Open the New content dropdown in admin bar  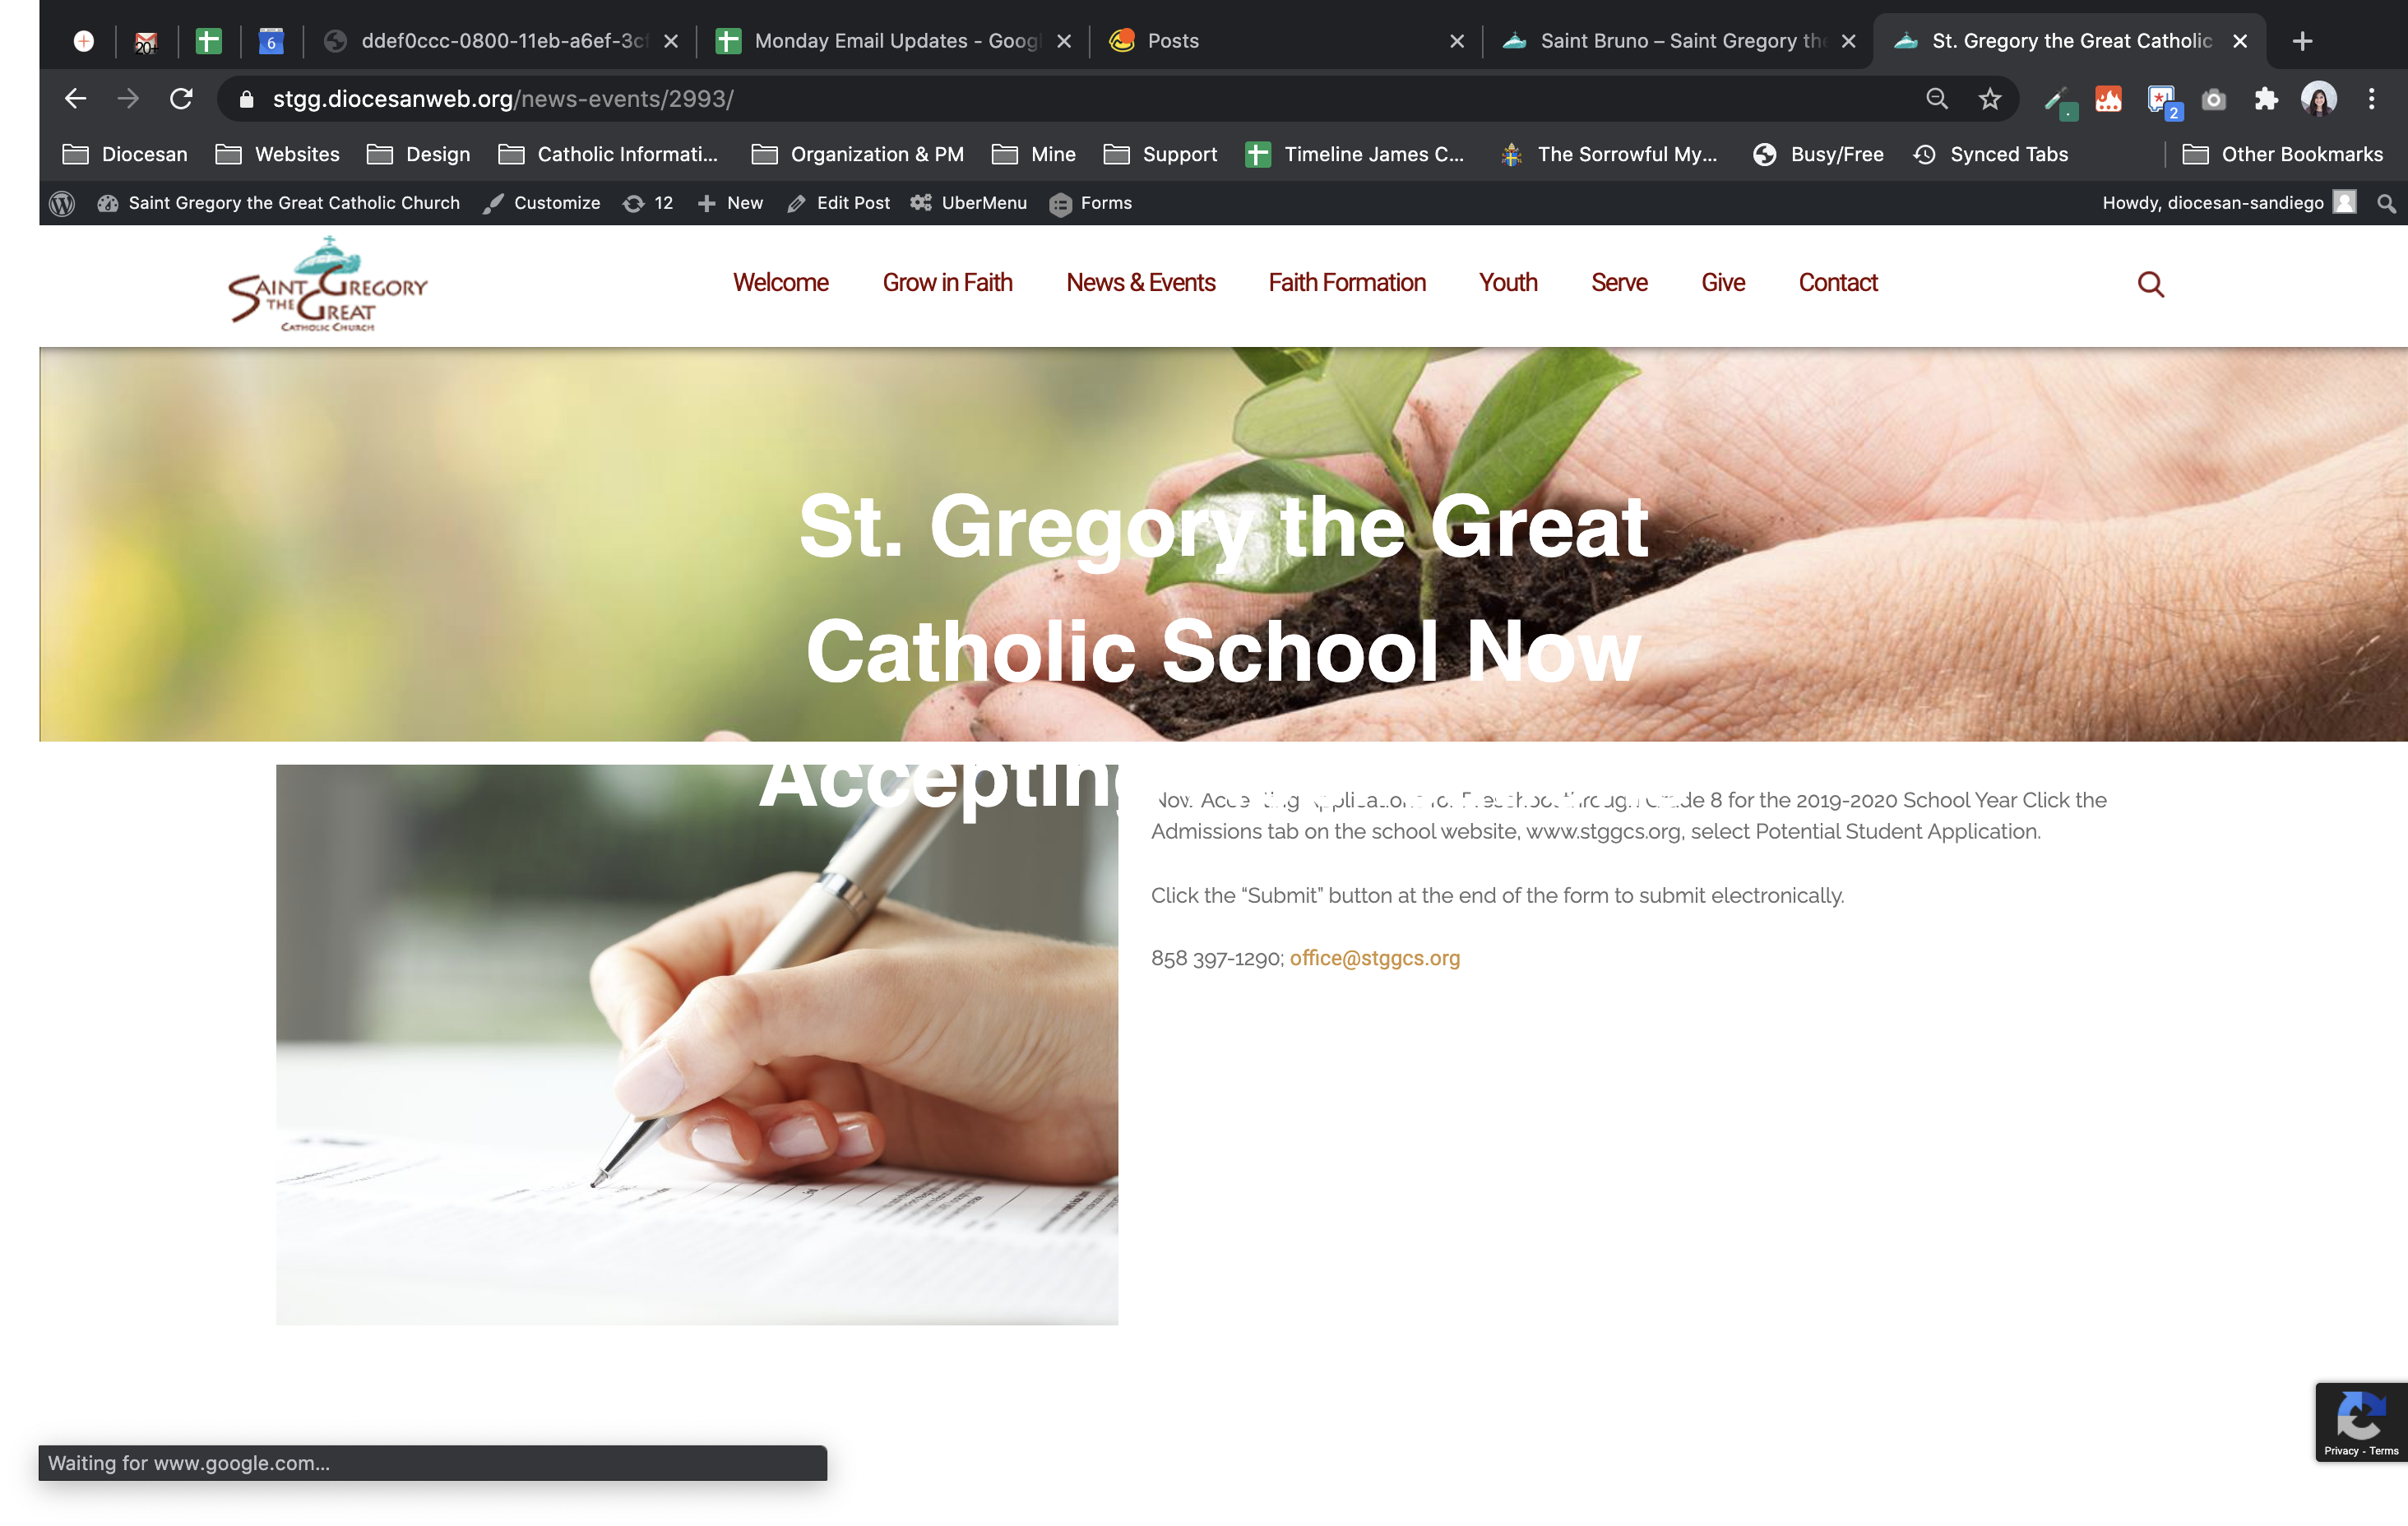pyautogui.click(x=731, y=203)
